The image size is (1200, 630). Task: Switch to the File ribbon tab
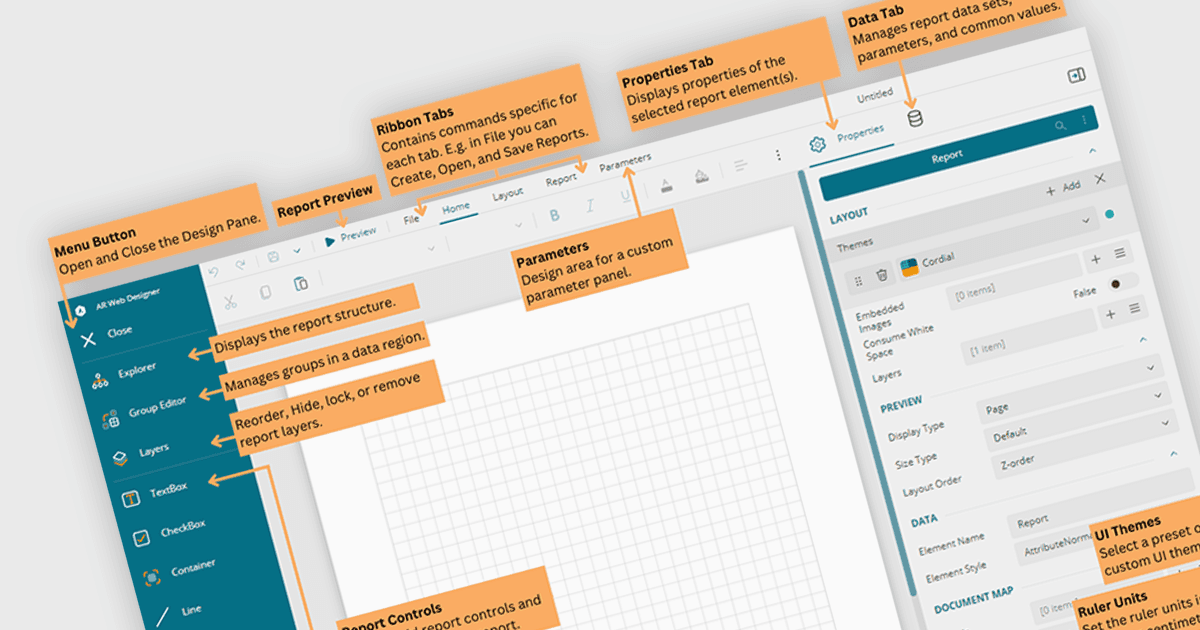[411, 218]
